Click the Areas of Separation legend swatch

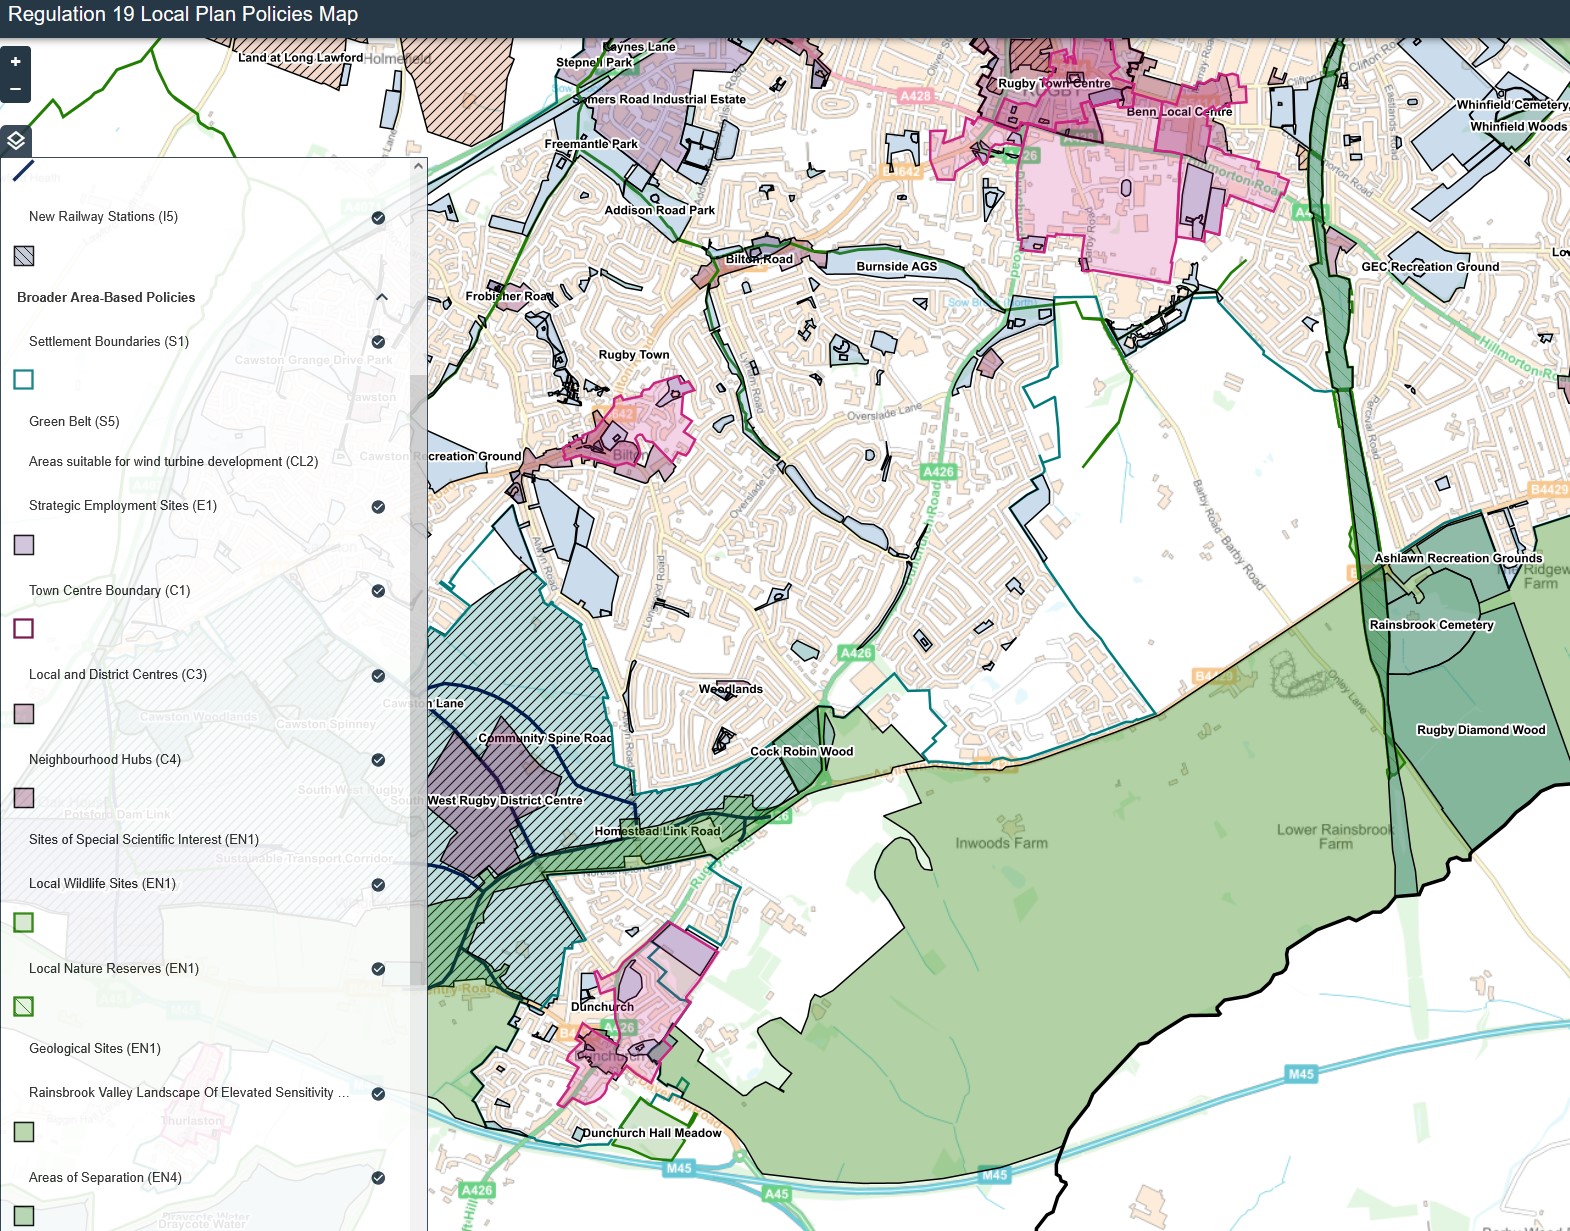click(x=24, y=1215)
